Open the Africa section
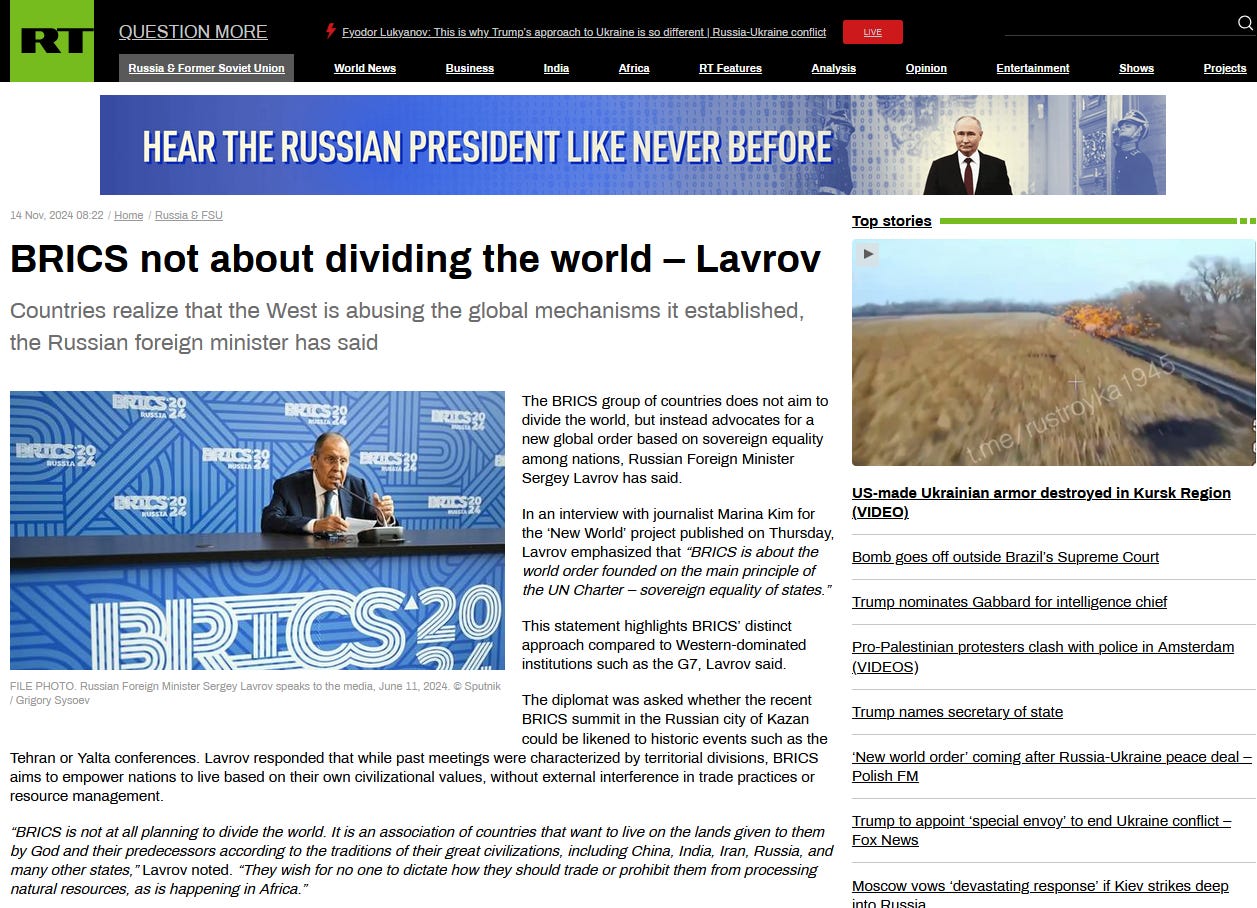 [x=634, y=68]
